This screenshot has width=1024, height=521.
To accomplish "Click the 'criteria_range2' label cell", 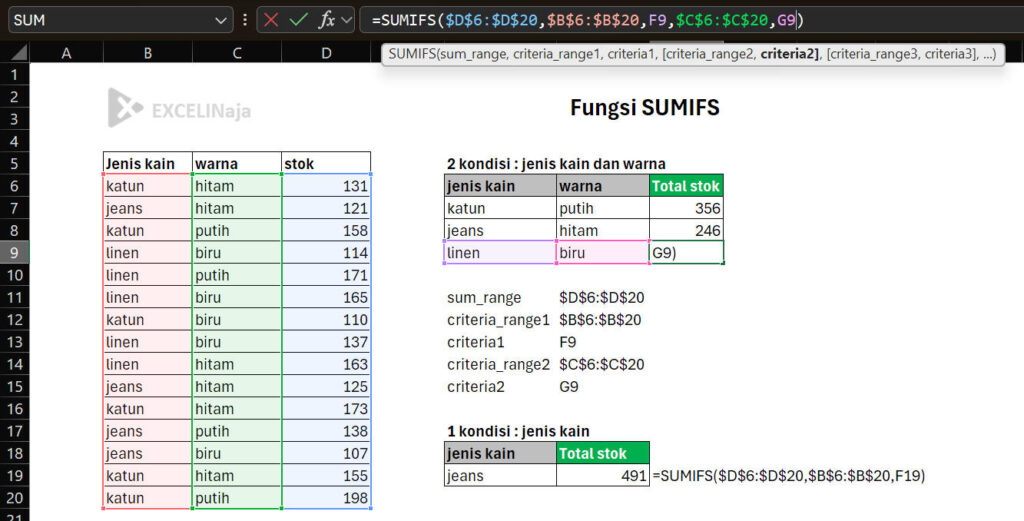I will pyautogui.click(x=498, y=364).
